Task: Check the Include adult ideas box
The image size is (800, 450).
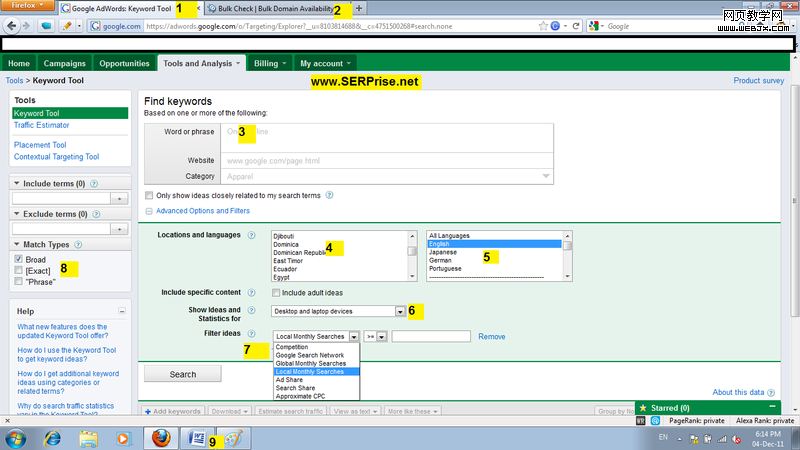Action: [x=277, y=293]
